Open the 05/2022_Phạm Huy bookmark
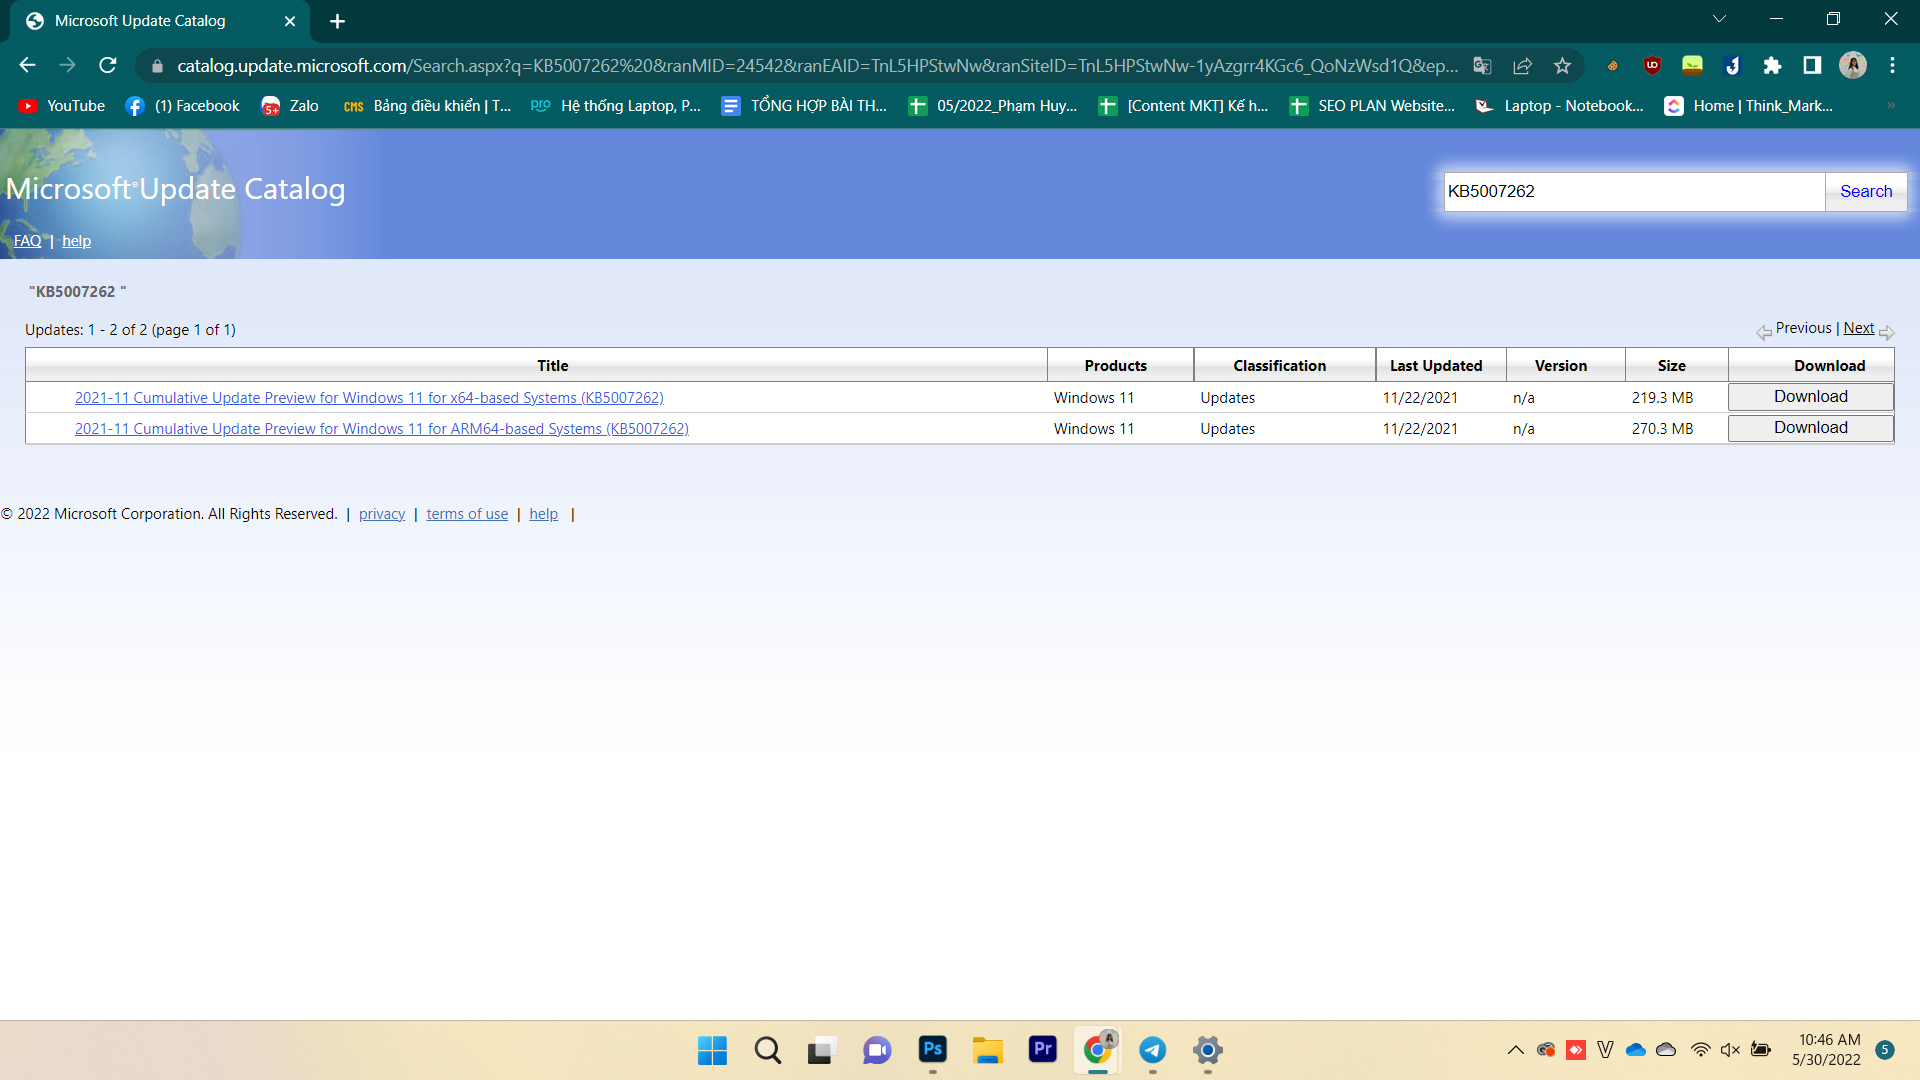The height and width of the screenshot is (1080, 1920). click(993, 106)
